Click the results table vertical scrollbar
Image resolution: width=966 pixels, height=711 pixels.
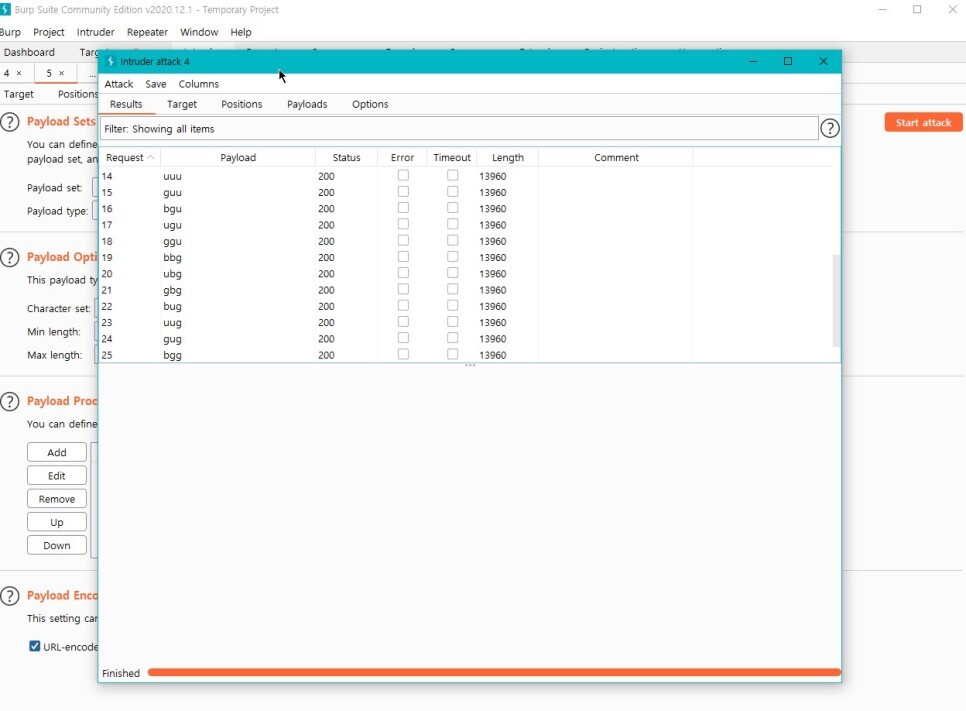point(836,301)
